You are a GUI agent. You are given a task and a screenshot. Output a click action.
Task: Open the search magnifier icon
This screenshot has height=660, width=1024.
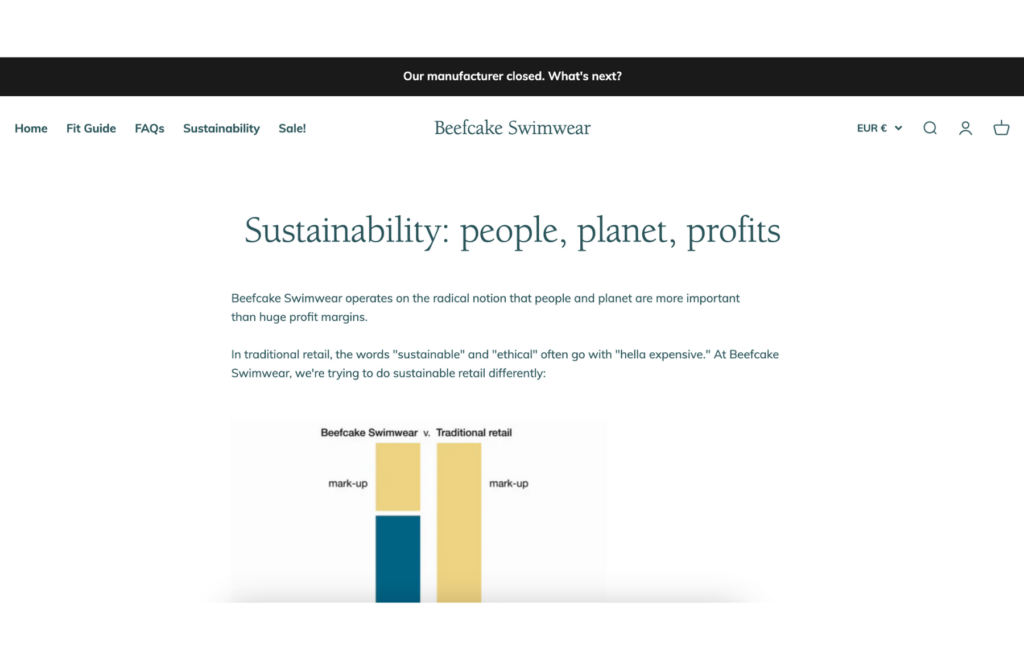click(x=930, y=128)
